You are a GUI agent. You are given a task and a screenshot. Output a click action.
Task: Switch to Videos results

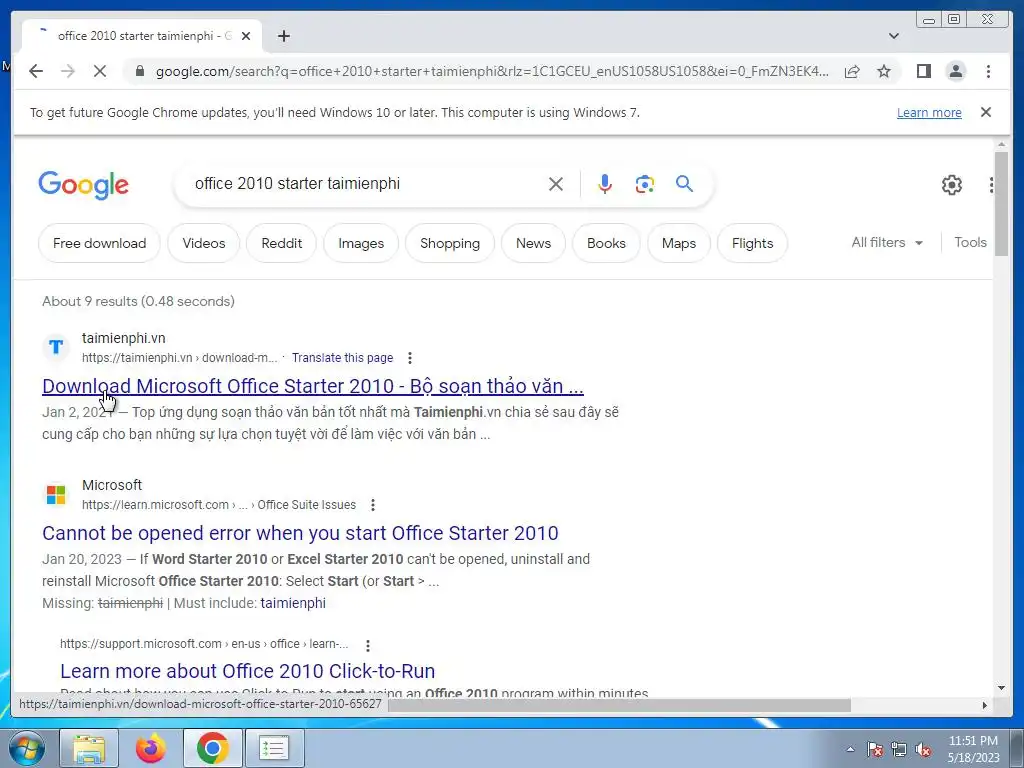pos(204,243)
